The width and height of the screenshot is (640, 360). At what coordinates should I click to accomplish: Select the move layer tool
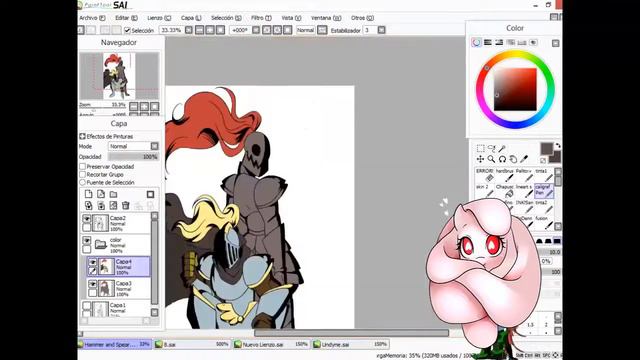pos(480,159)
